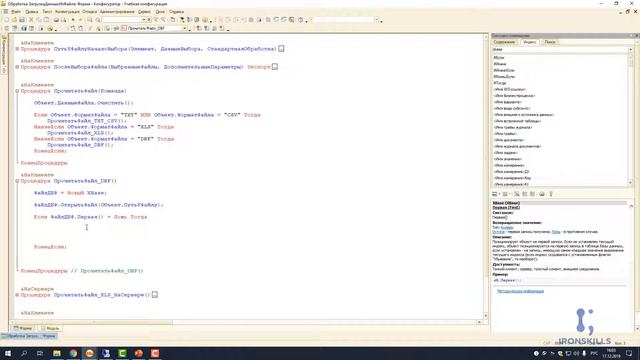Follow the Ложь link in help description
This screenshot has height=360, width=640.
(x=556, y=232)
